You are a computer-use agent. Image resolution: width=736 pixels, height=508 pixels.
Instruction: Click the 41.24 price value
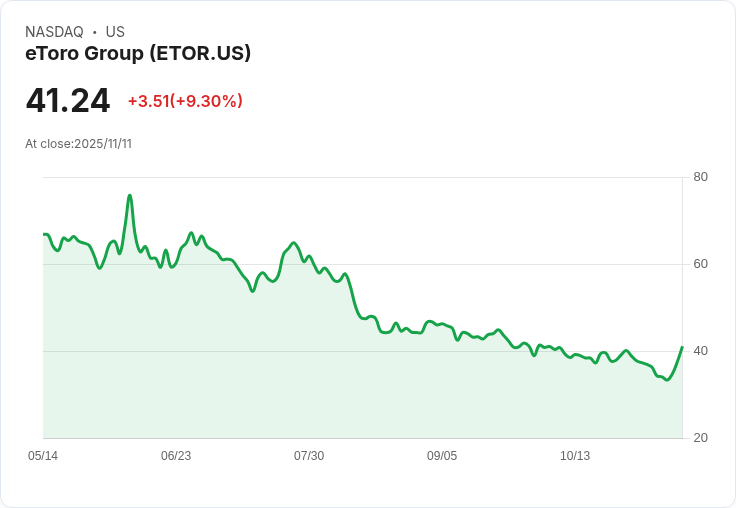tap(68, 101)
